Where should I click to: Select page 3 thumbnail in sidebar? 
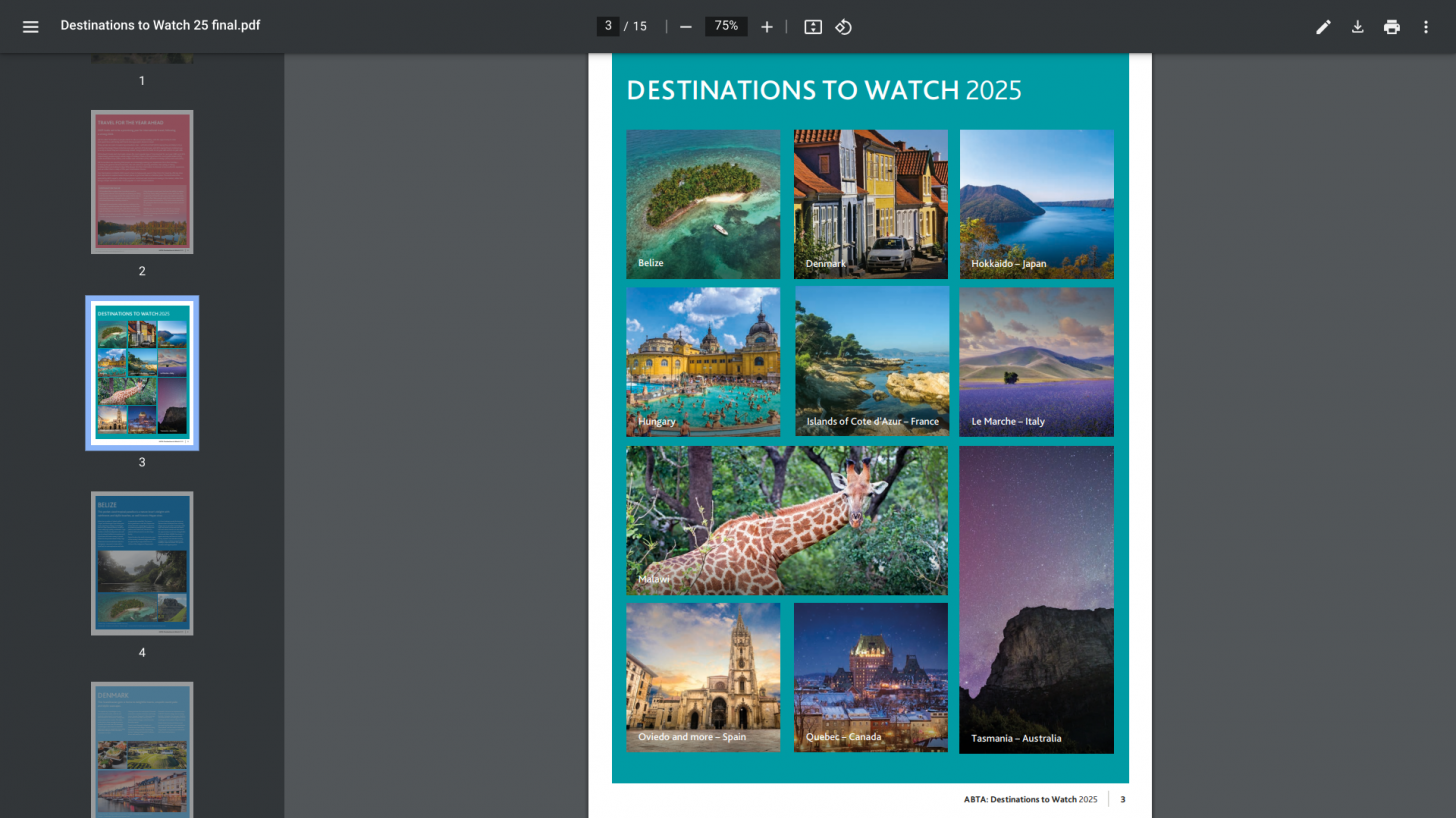pos(142,372)
